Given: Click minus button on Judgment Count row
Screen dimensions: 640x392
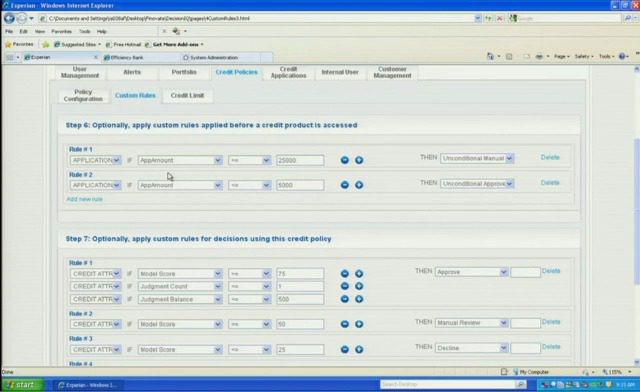Looking at the screenshot, I should pos(345,286).
